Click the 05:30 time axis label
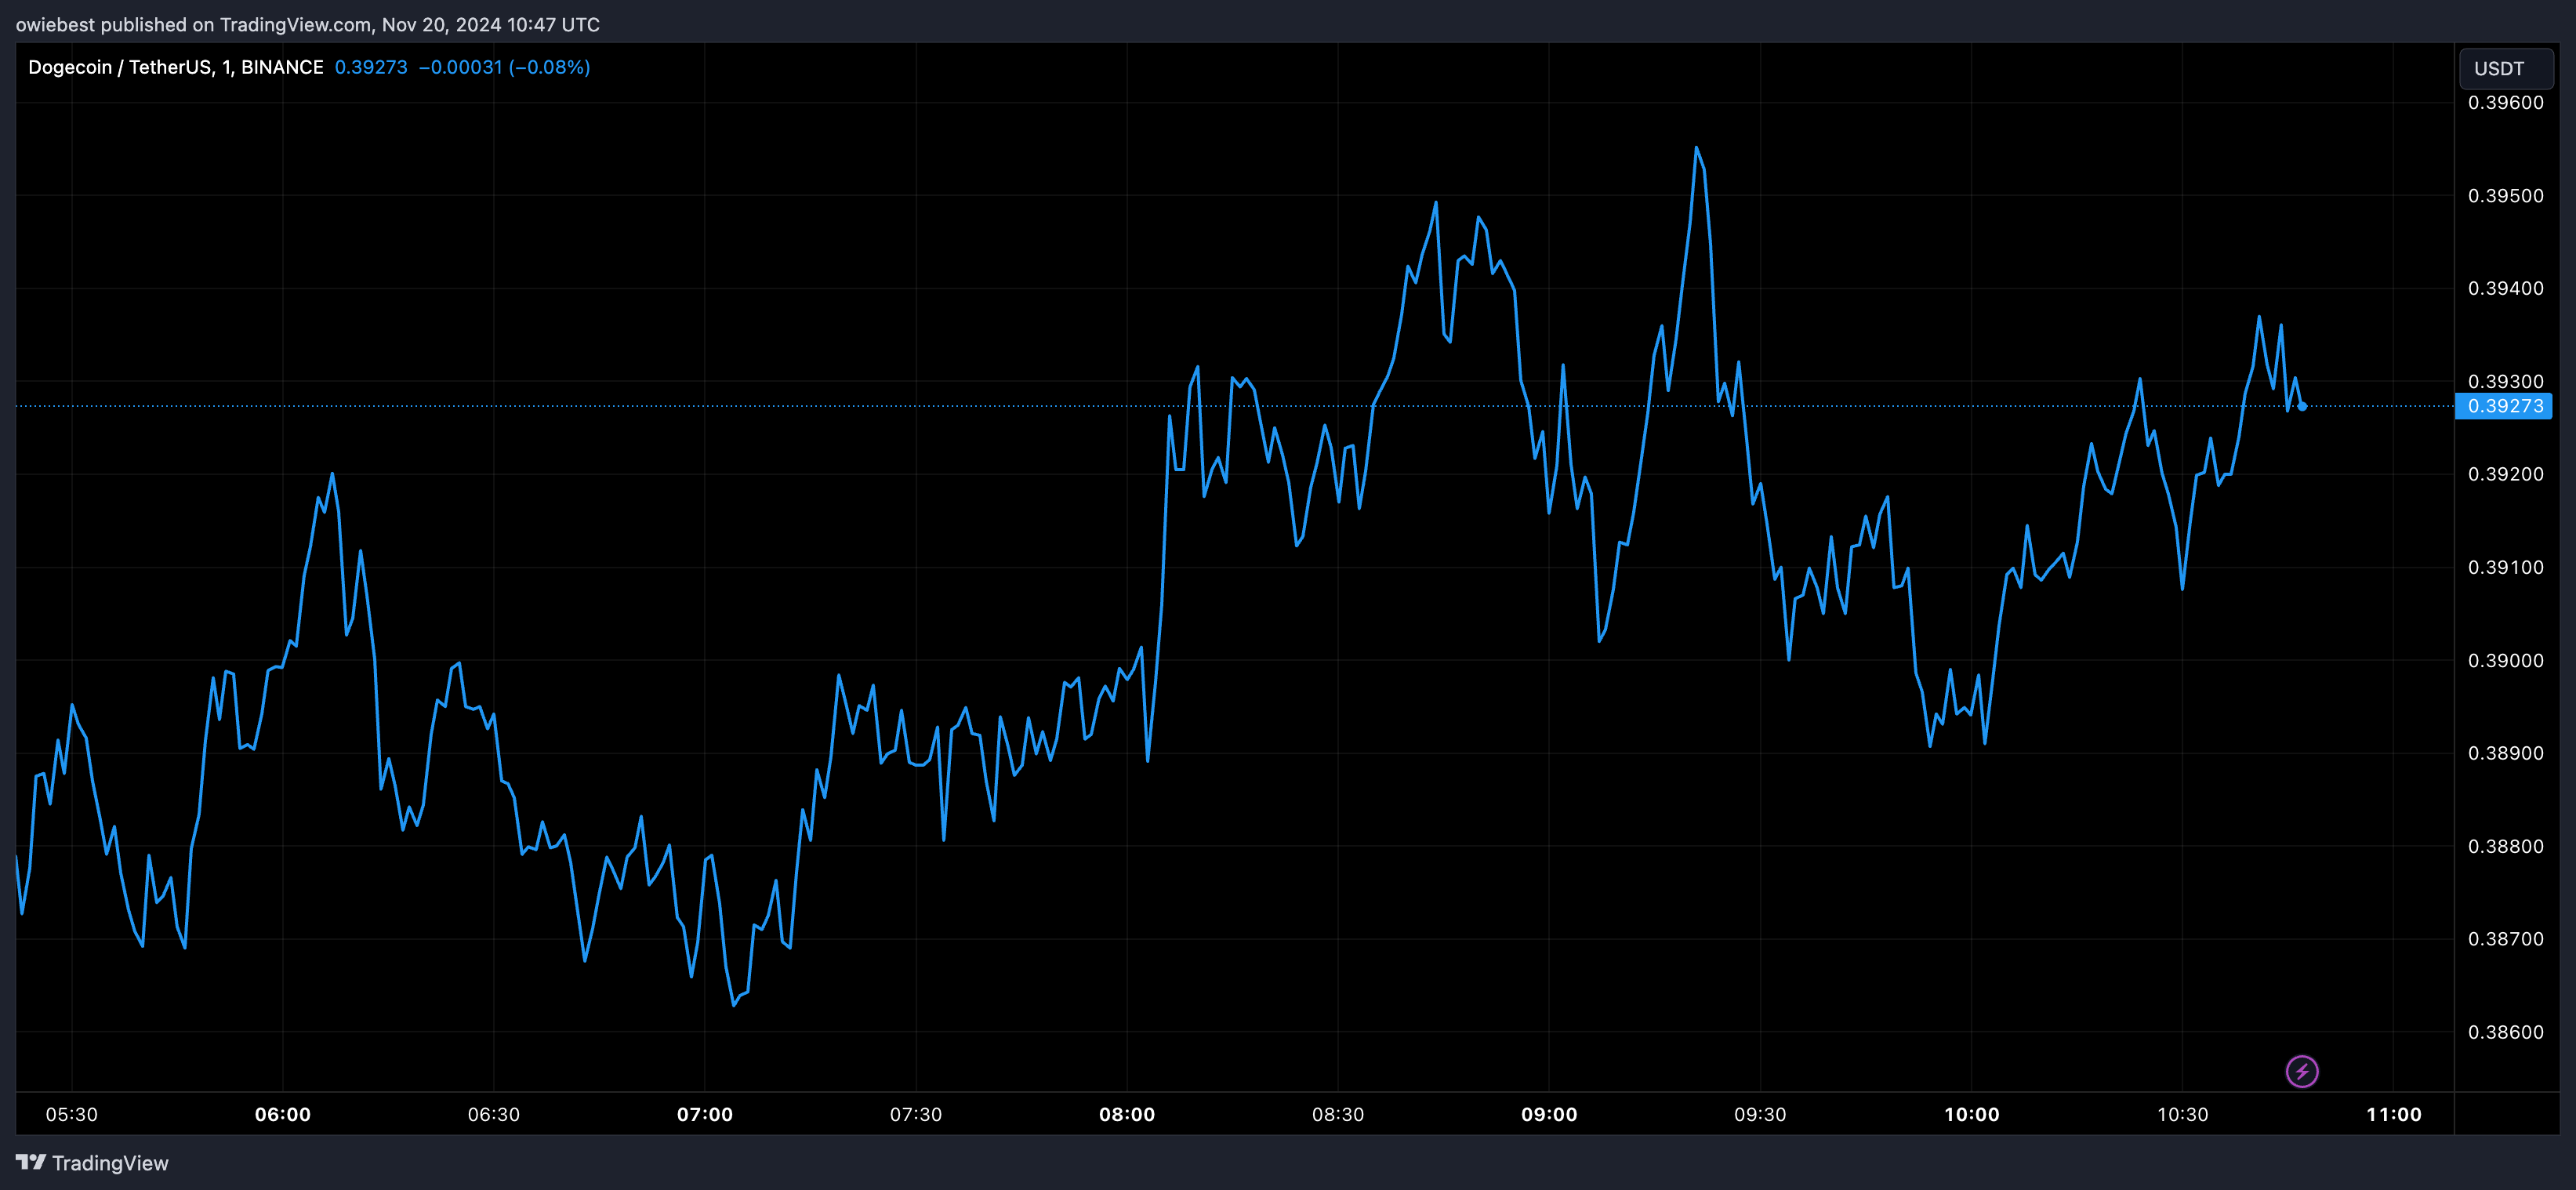The image size is (2576, 1190). pos(71,1115)
